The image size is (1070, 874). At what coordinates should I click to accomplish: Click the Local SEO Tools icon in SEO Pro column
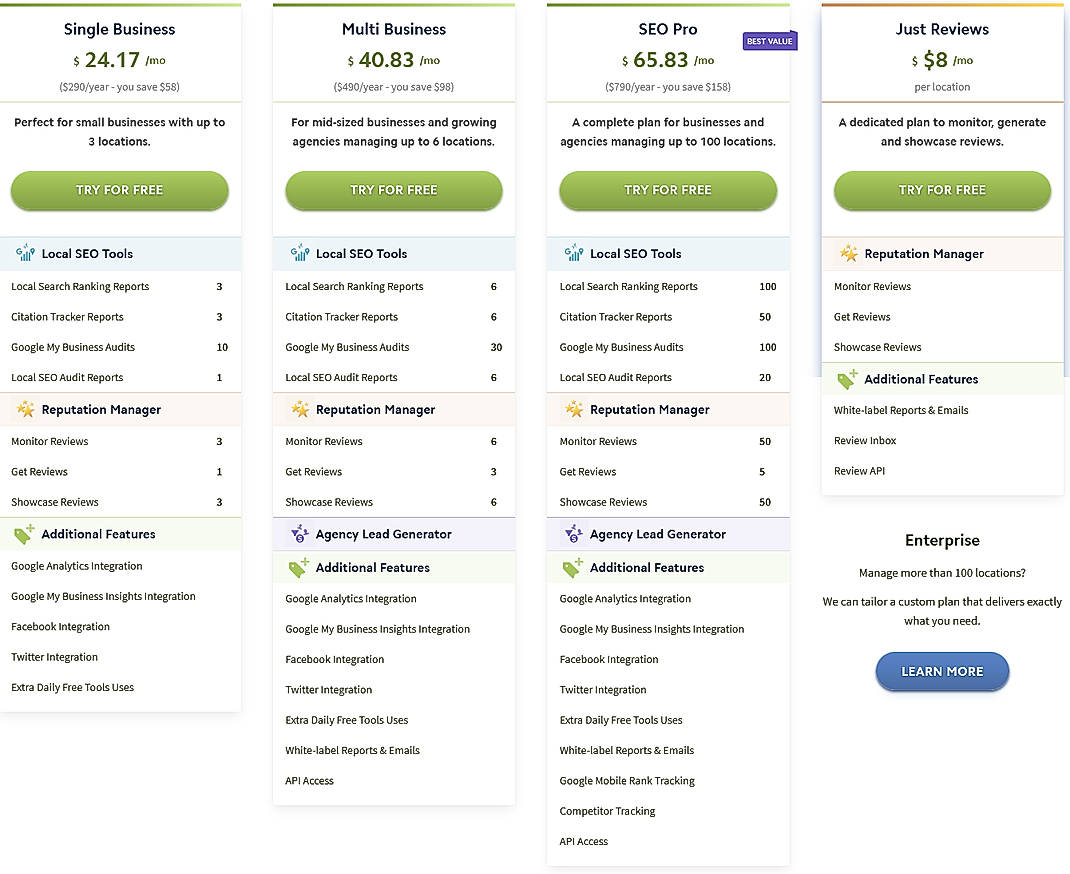pyautogui.click(x=573, y=253)
